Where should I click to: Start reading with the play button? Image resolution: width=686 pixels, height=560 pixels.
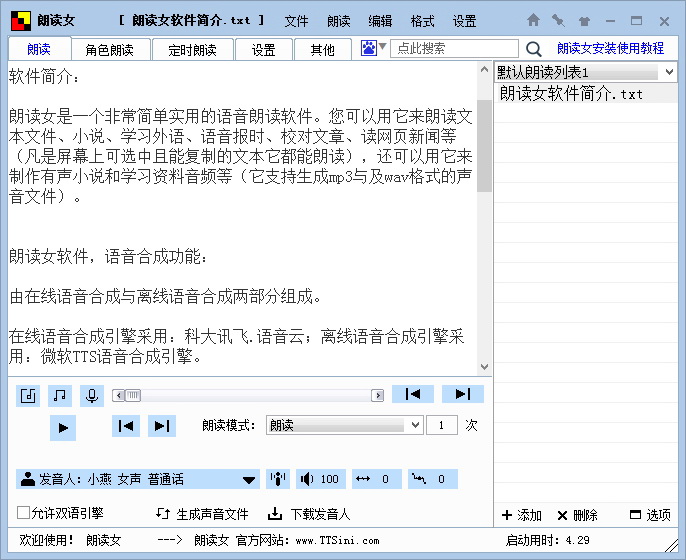(63, 427)
